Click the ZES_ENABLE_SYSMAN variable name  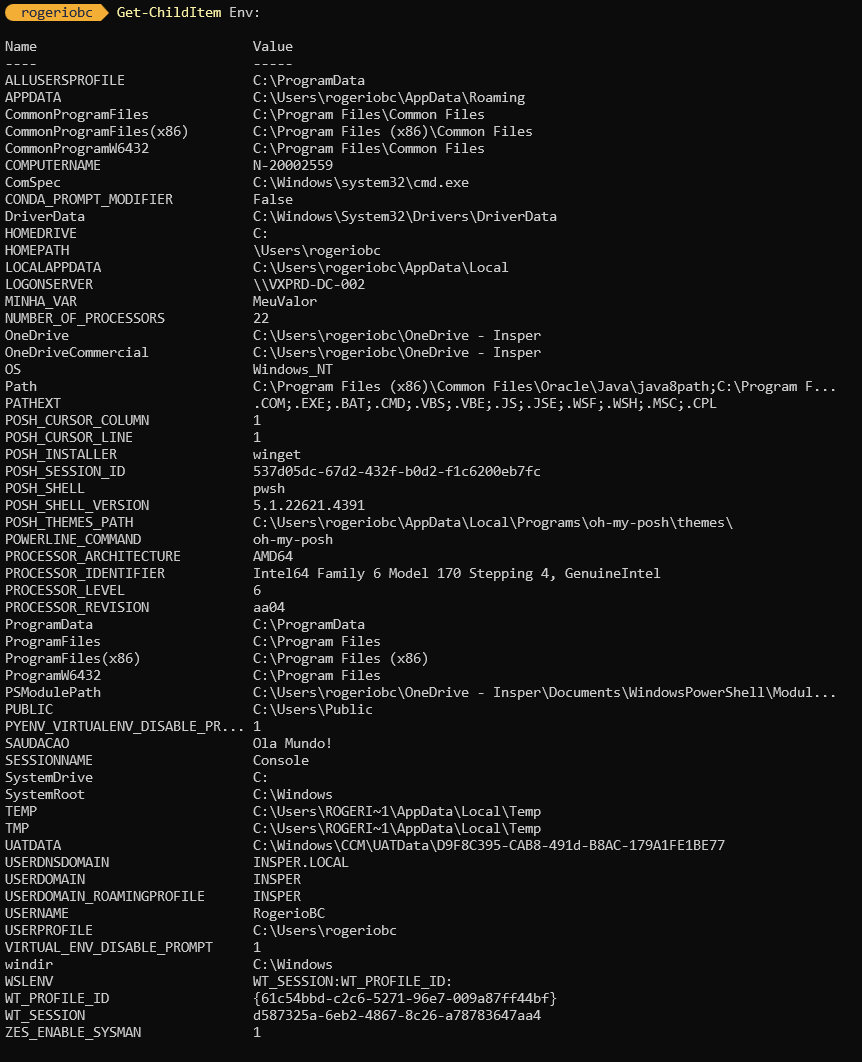[x=73, y=1032]
